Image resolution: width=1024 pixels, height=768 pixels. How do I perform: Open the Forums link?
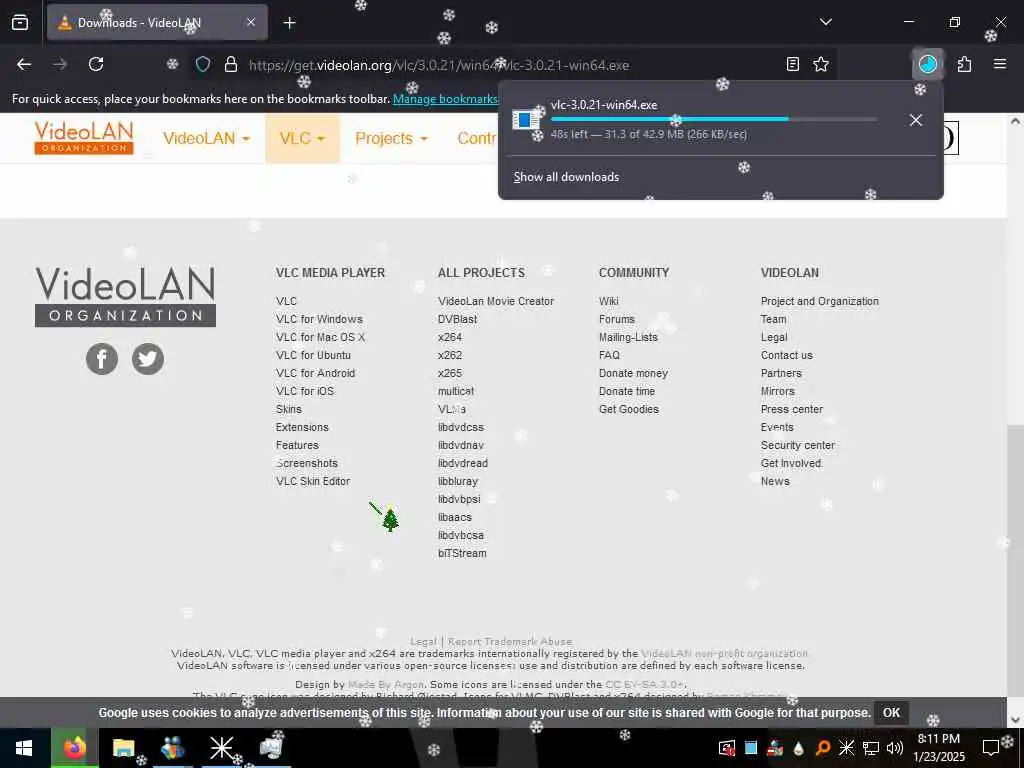[616, 319]
